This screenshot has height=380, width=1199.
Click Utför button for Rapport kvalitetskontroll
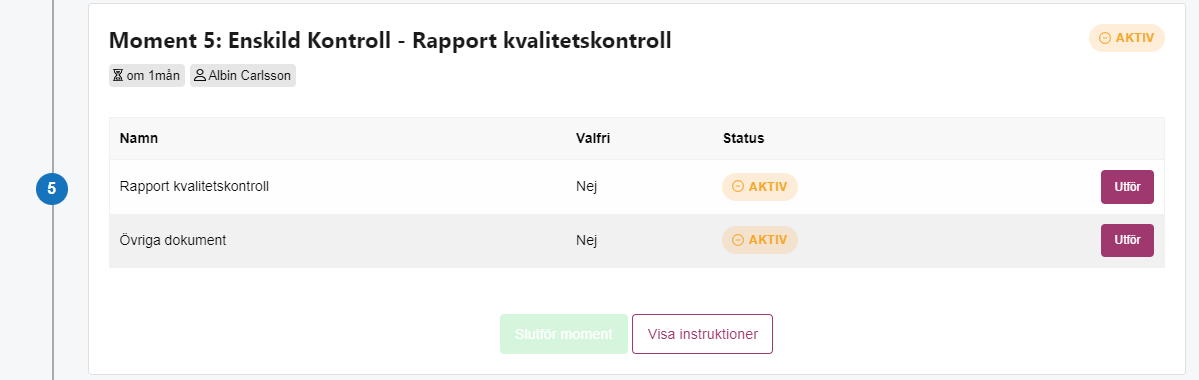coord(1127,187)
